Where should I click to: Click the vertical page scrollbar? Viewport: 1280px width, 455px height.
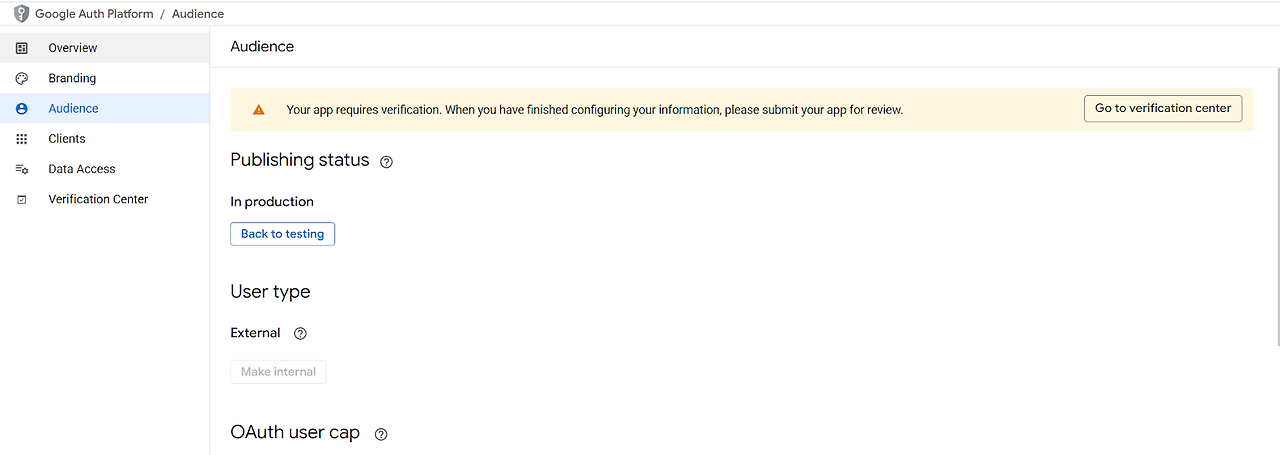[1276, 207]
